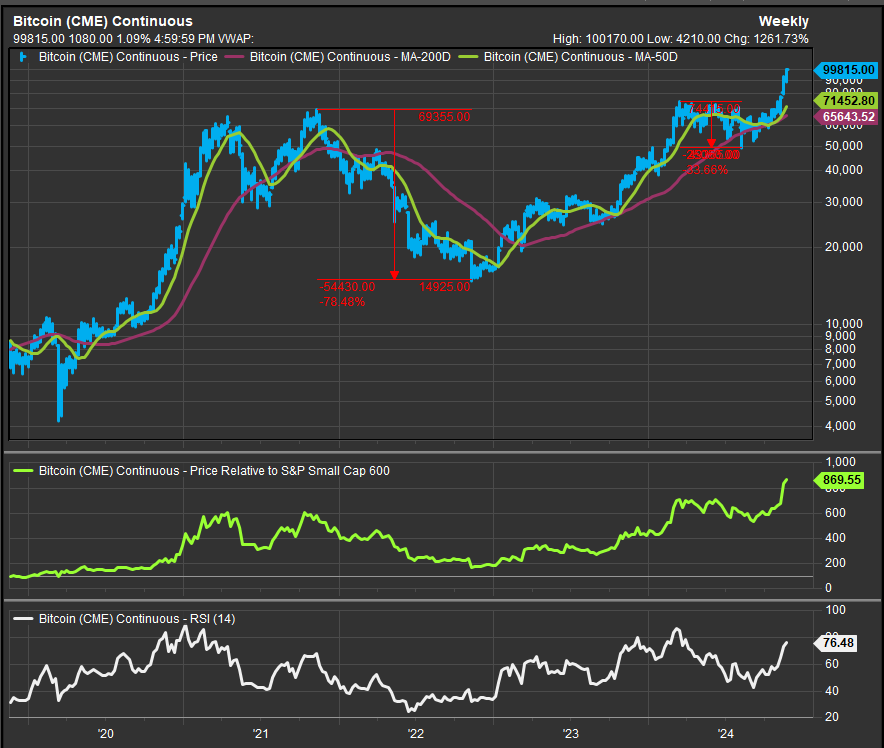Click the 869.55 relative price tag
This screenshot has height=748, width=884.
(x=840, y=480)
